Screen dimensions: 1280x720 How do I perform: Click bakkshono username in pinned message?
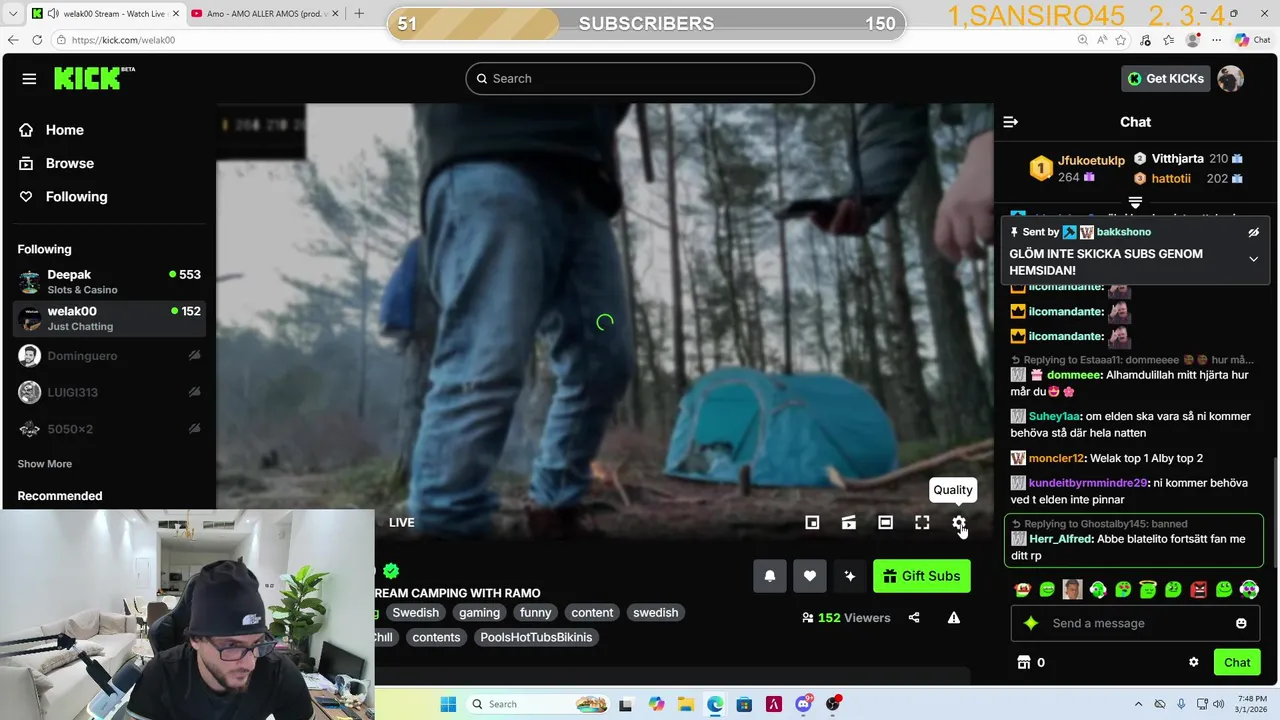(1124, 232)
